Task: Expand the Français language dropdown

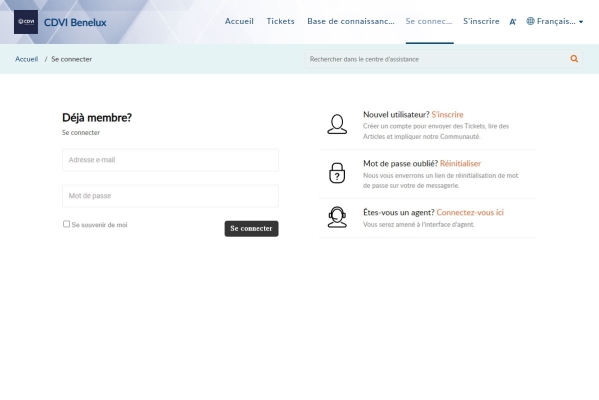Action: pos(560,21)
